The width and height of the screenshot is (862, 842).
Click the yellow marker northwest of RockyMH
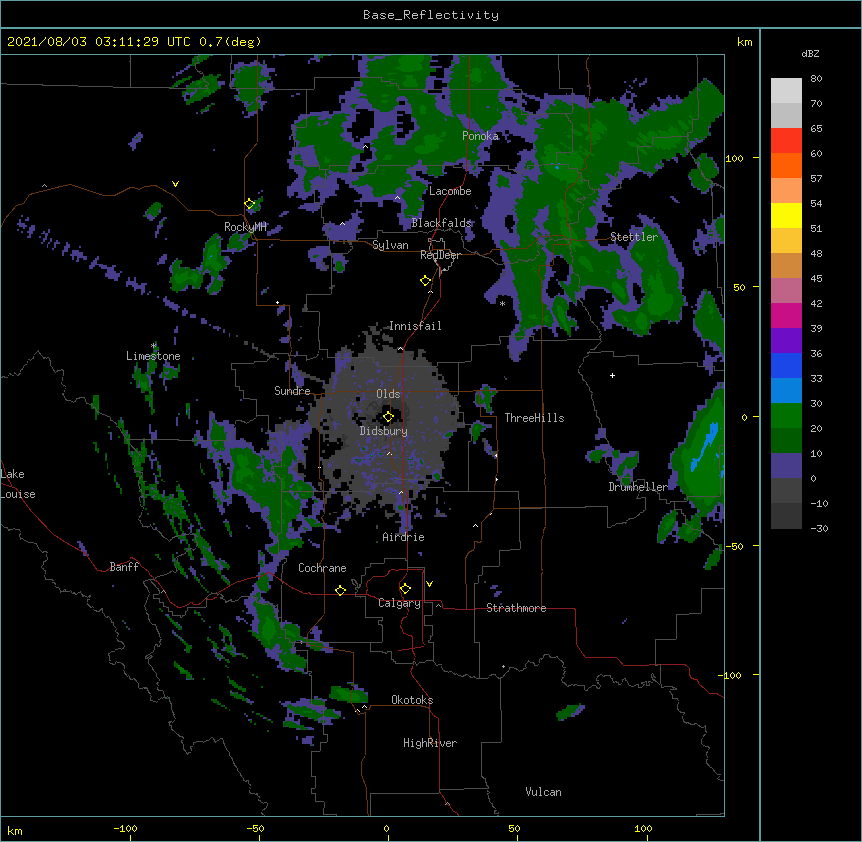tap(250, 204)
